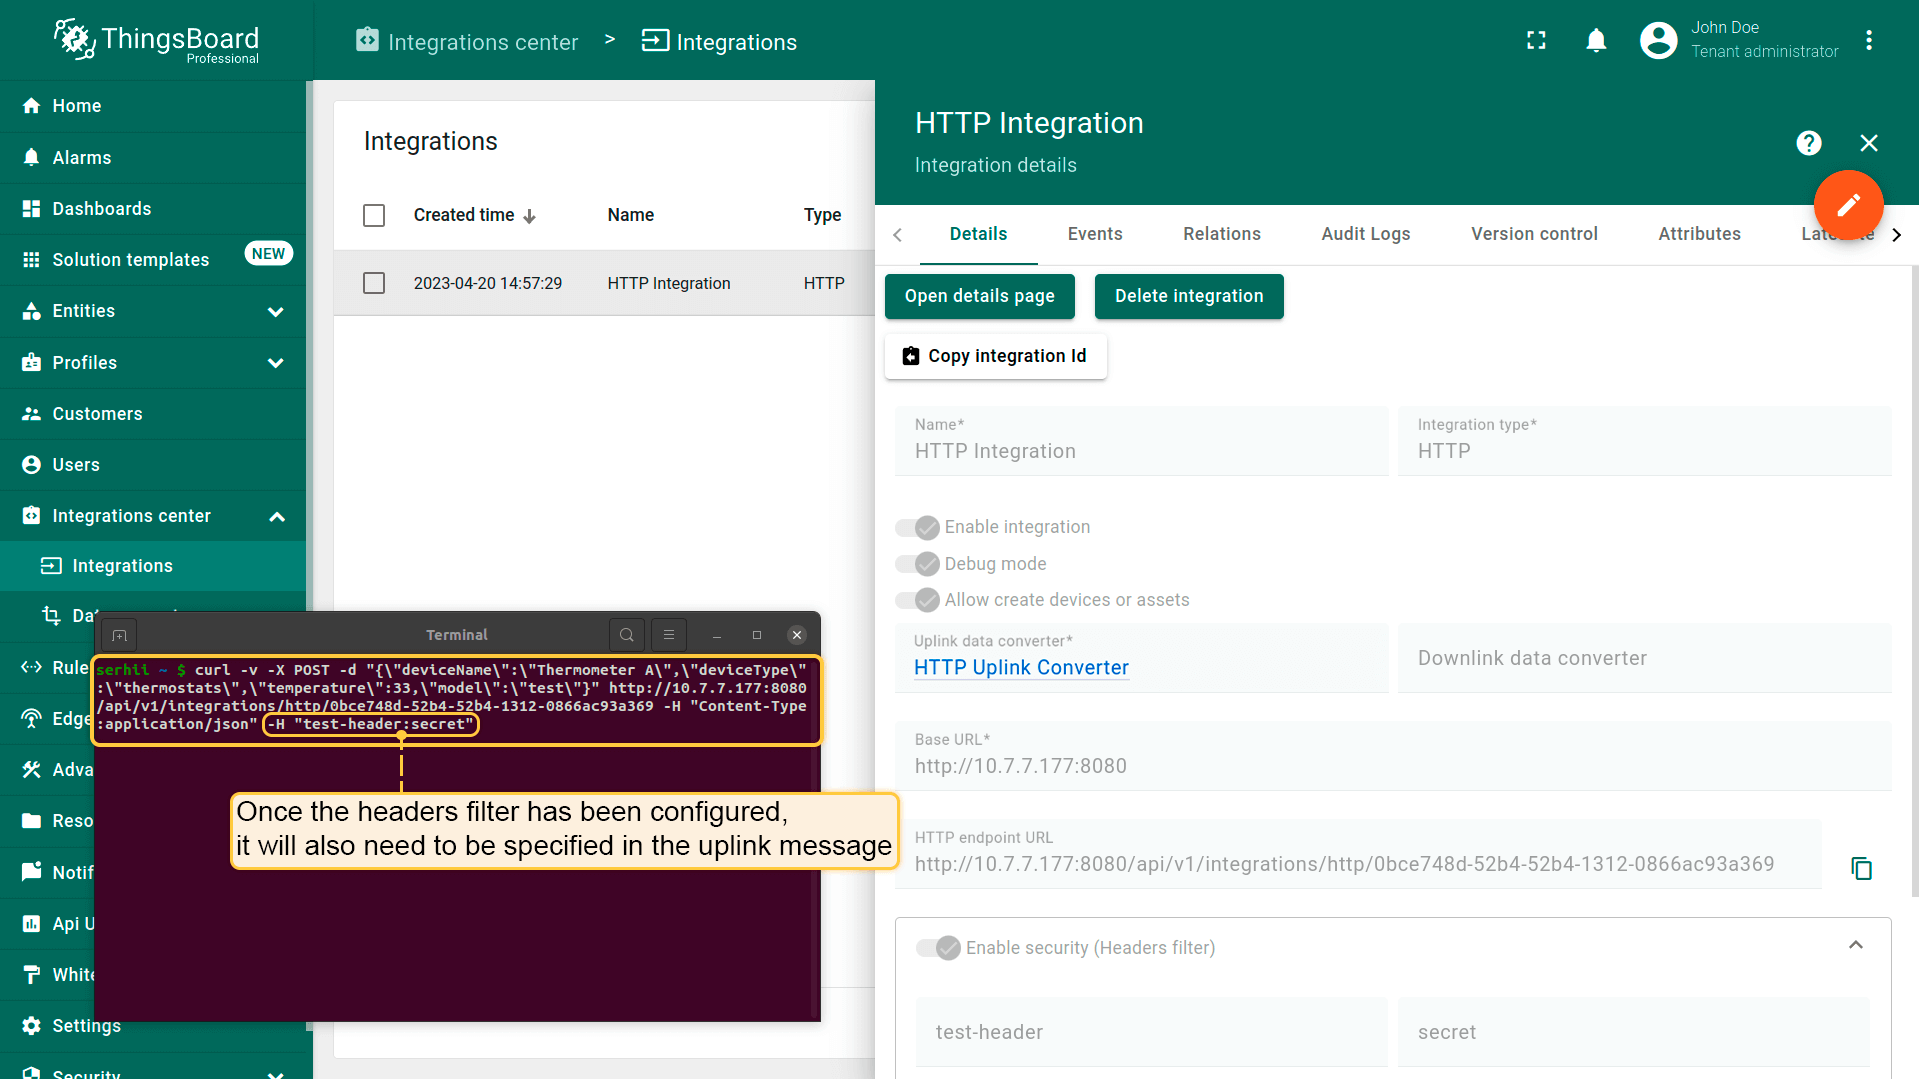Open the help icon in integration panel
This screenshot has width=1919, height=1079.
coord(1808,143)
